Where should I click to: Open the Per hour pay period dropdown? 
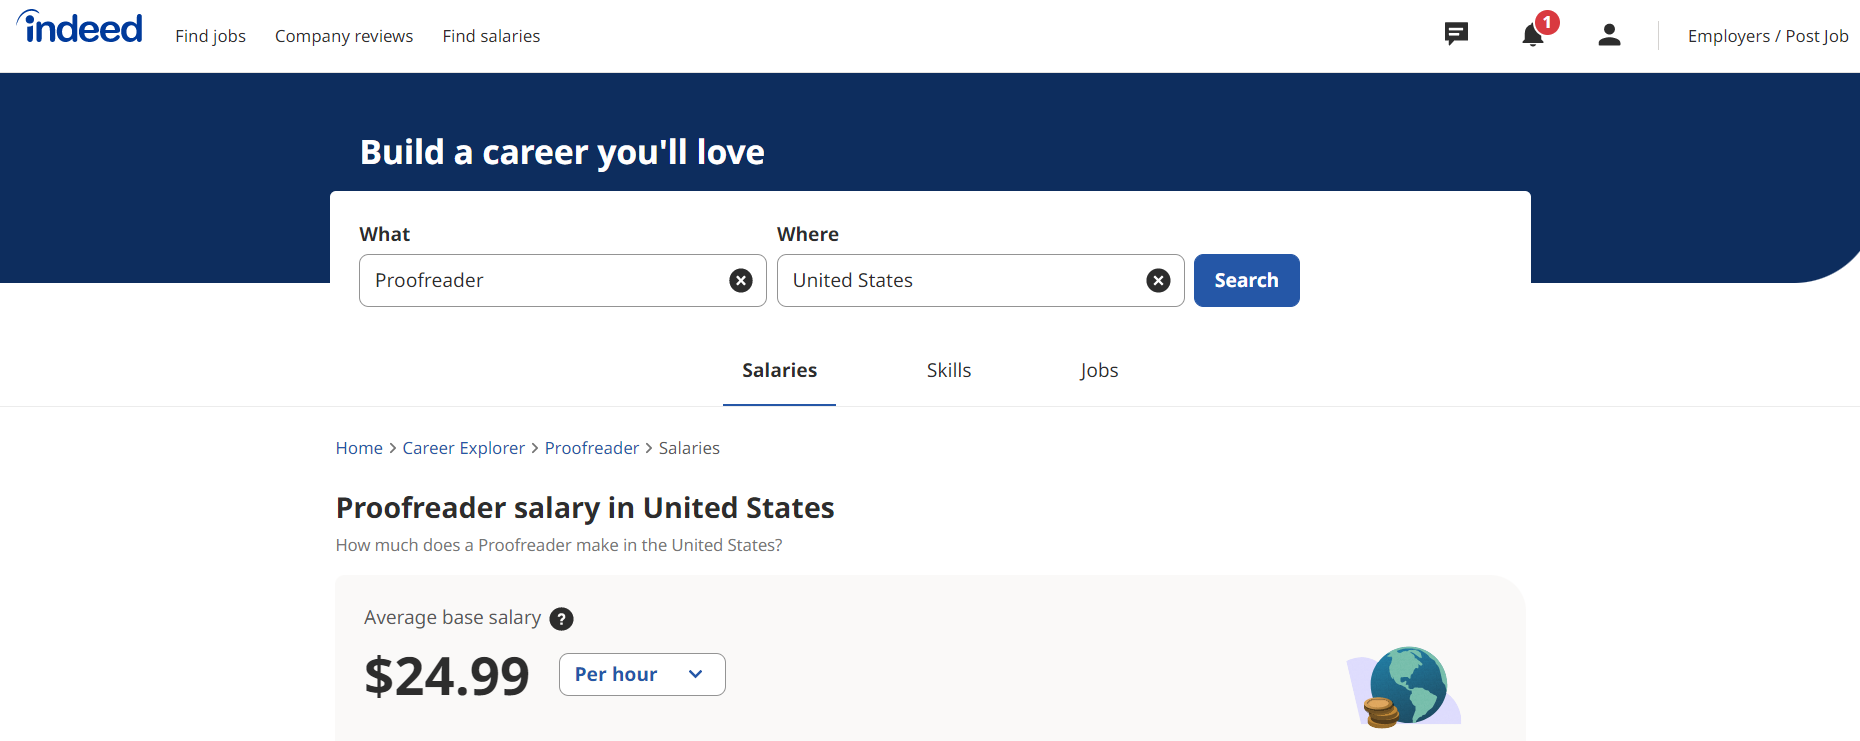642,675
